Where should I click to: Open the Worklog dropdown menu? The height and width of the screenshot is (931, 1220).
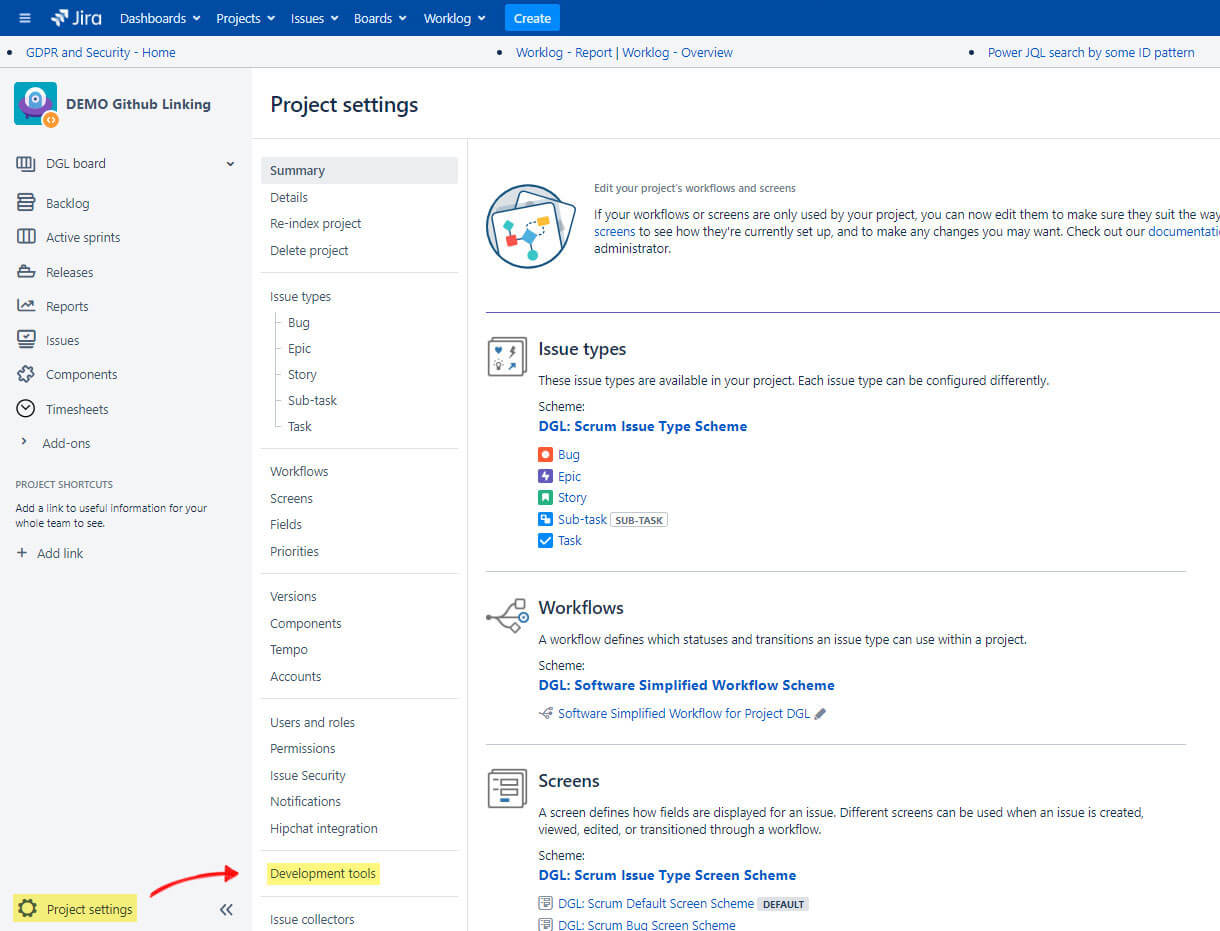[455, 18]
